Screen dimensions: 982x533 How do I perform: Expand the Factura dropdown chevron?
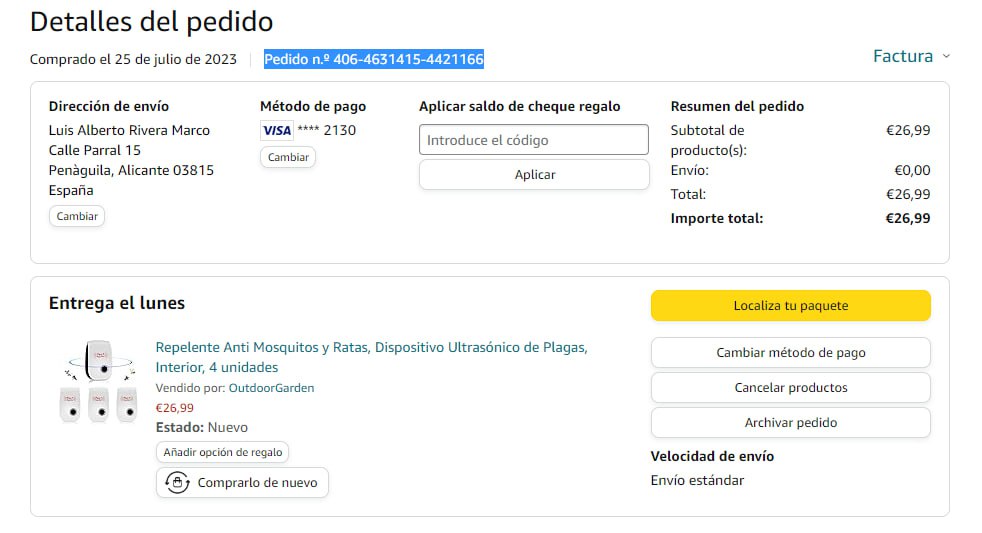(x=946, y=57)
